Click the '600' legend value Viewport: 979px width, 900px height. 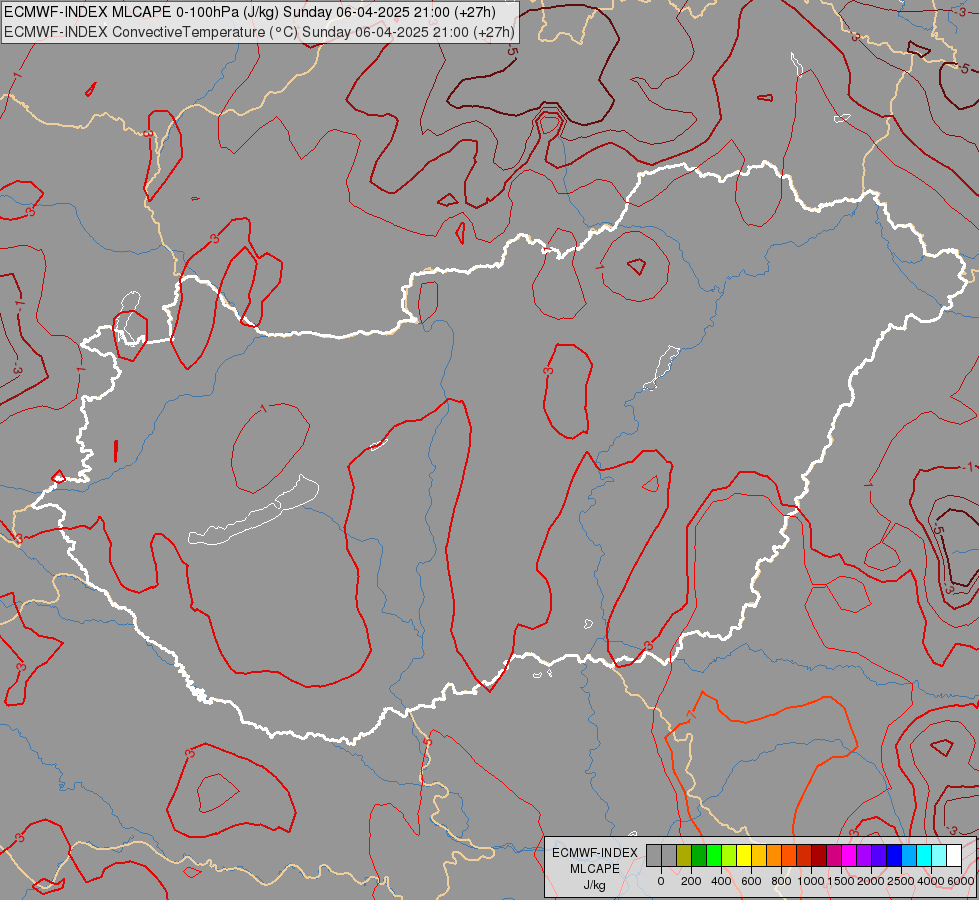point(751,881)
